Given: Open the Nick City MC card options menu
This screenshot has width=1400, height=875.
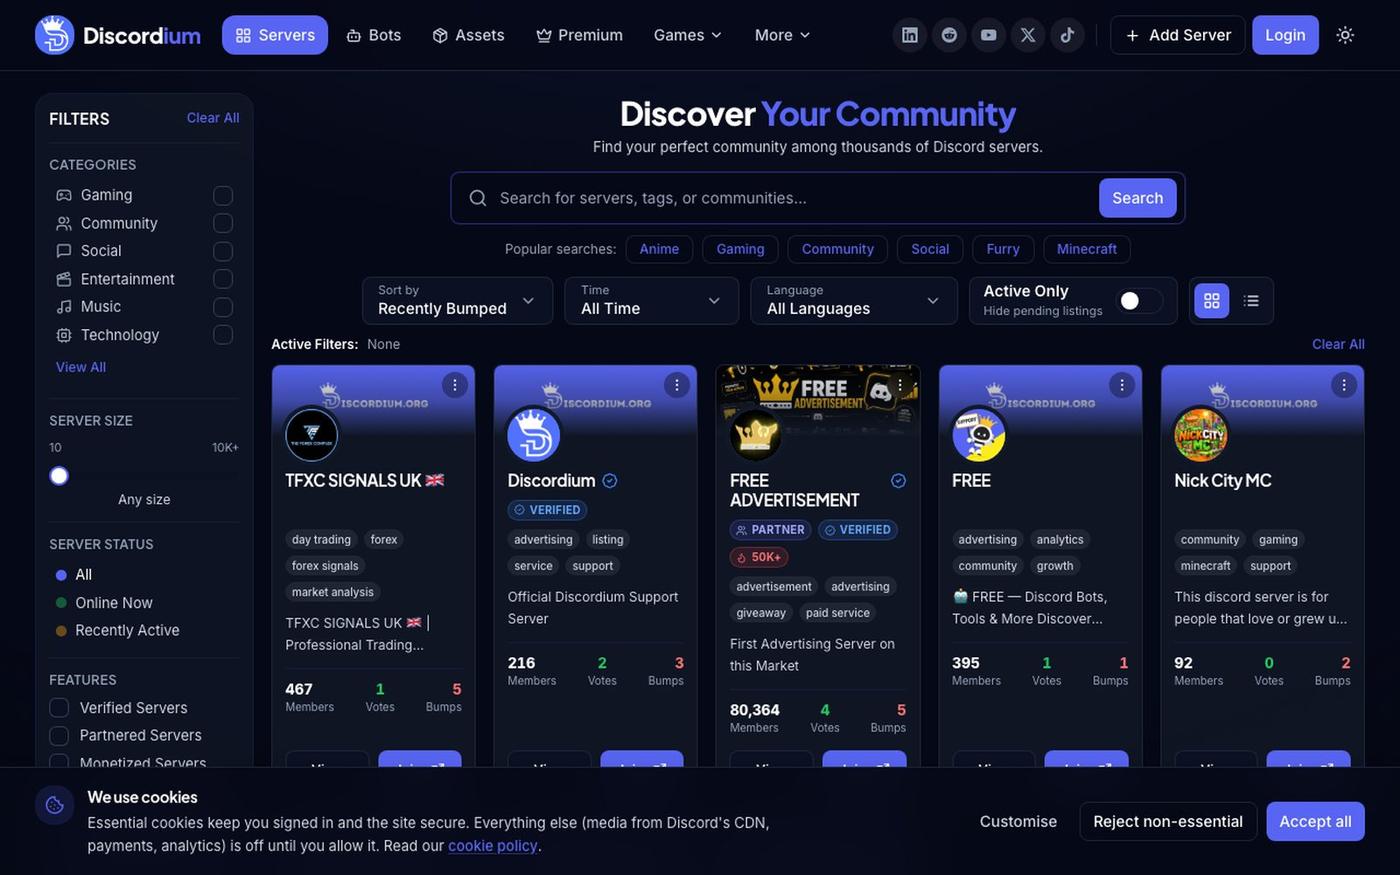Looking at the screenshot, I should 1344,385.
